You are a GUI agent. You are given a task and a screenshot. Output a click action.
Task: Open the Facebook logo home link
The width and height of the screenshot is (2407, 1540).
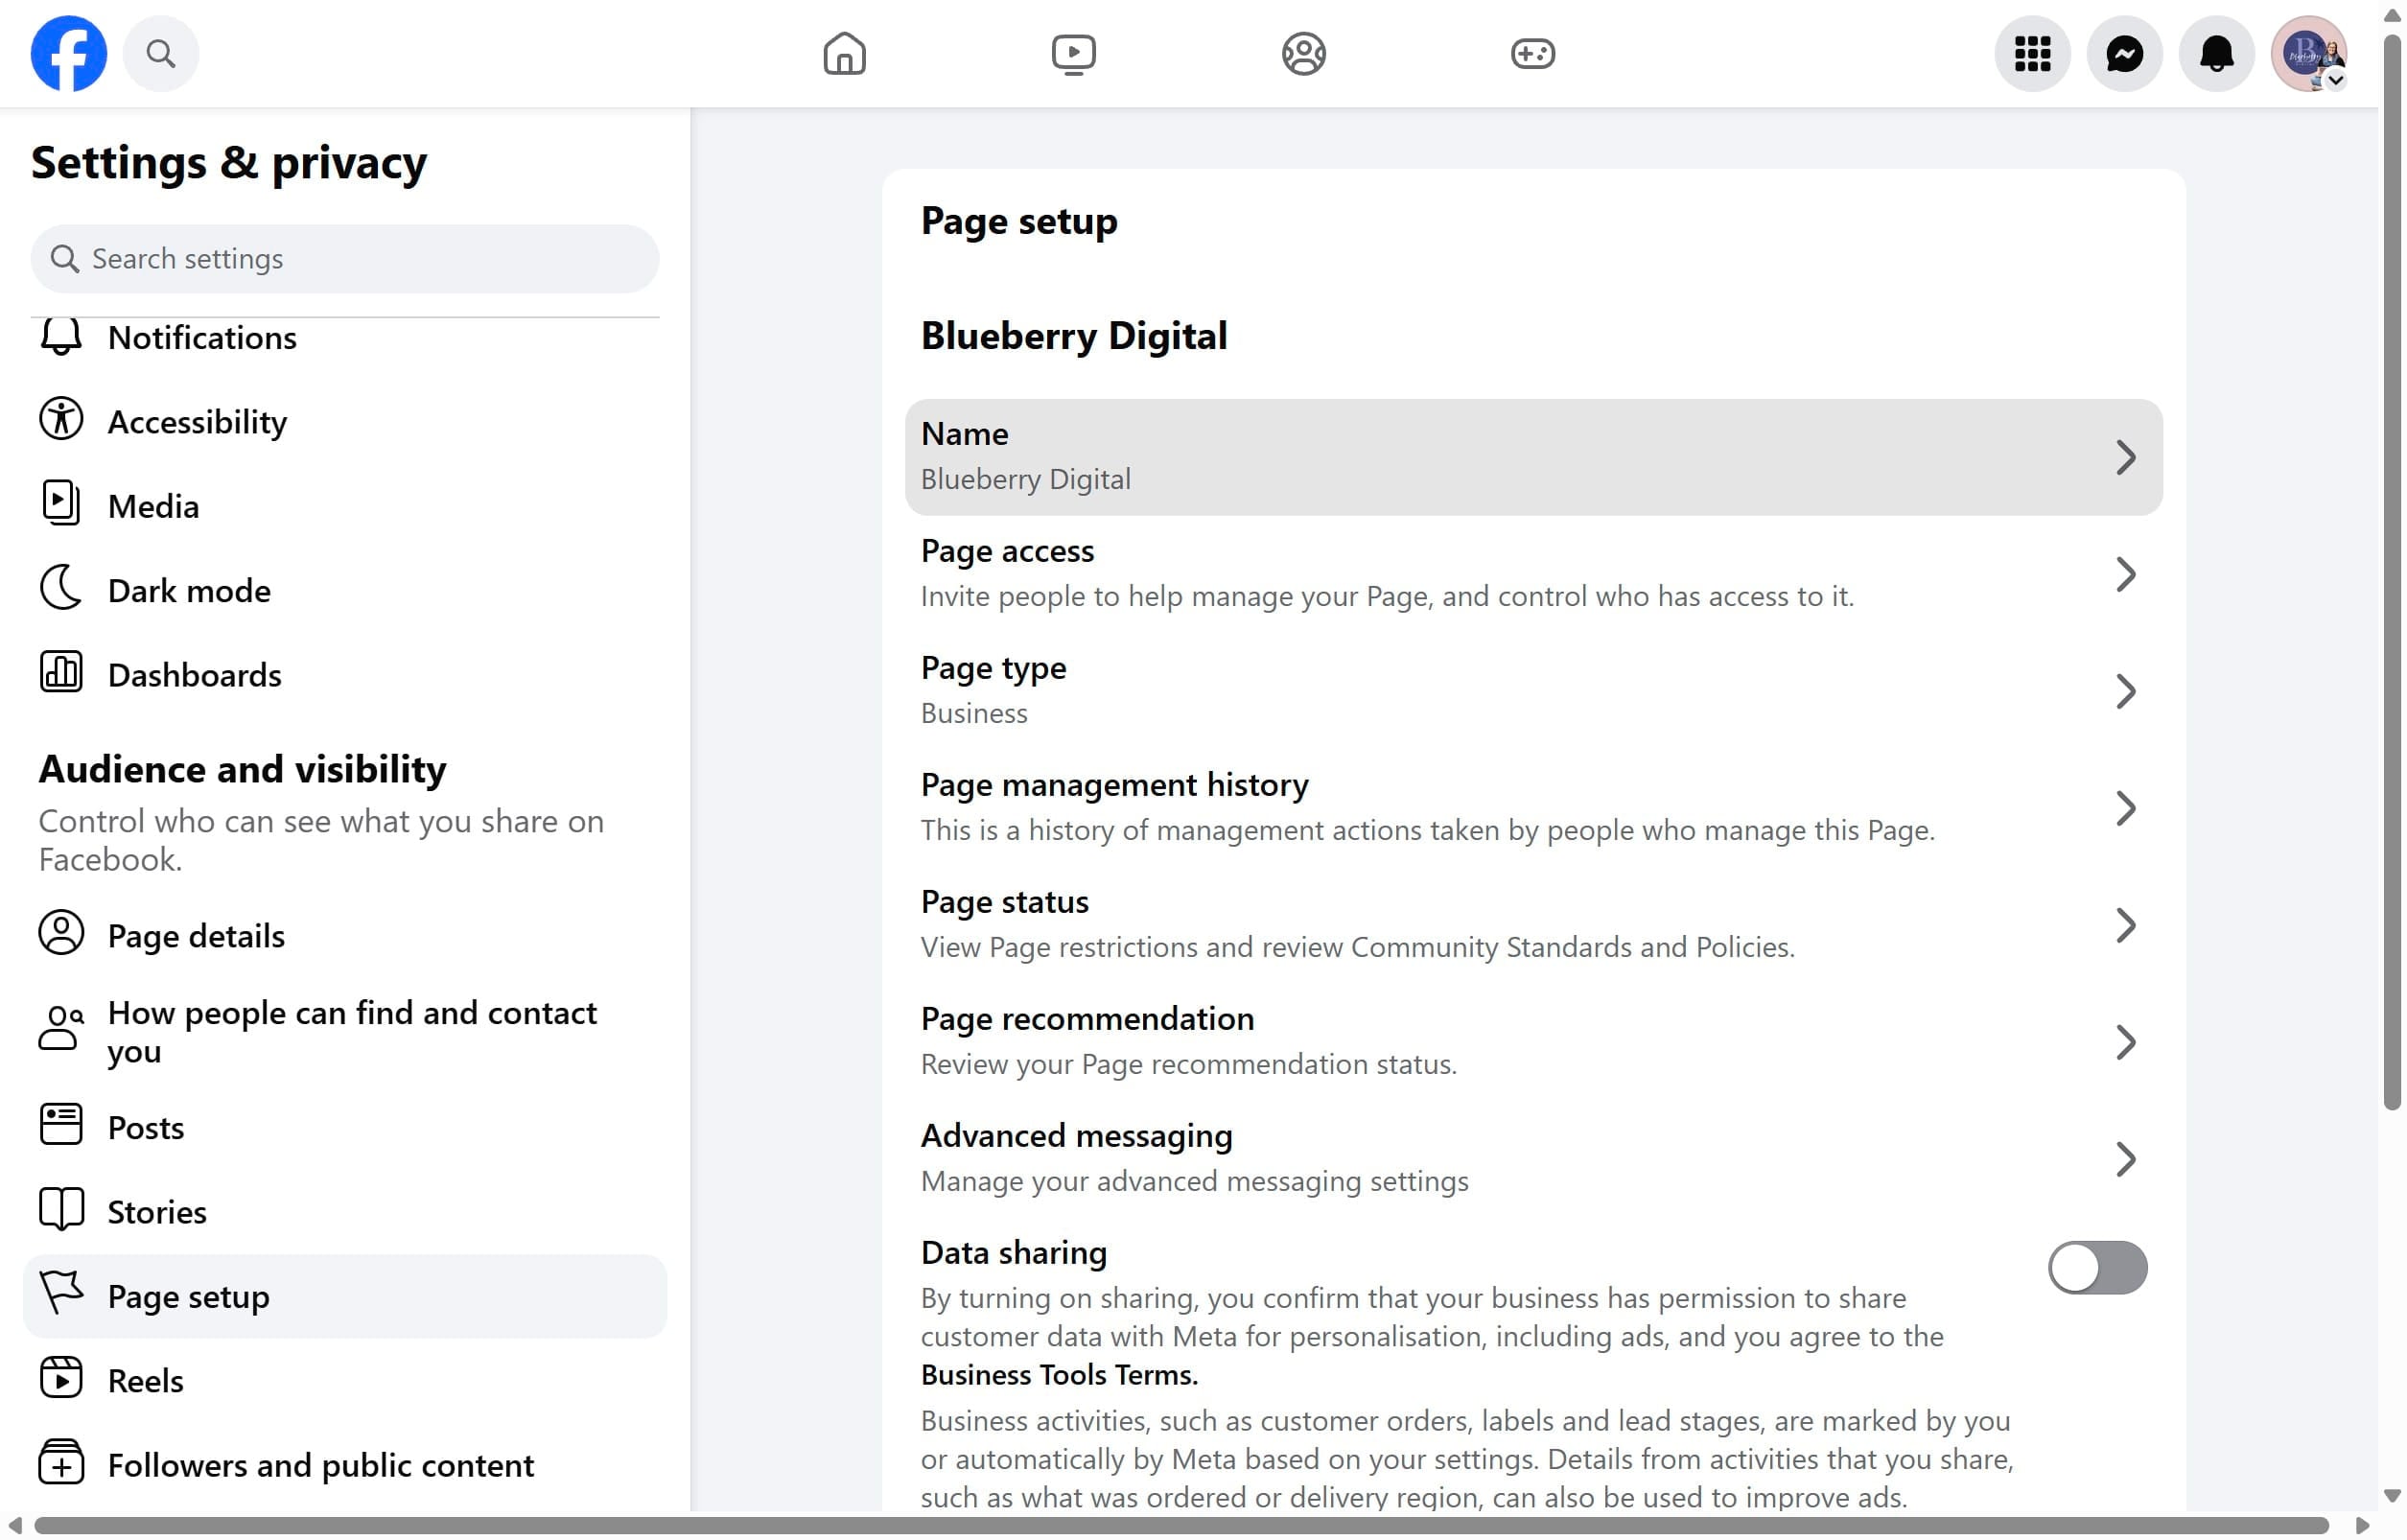click(68, 53)
